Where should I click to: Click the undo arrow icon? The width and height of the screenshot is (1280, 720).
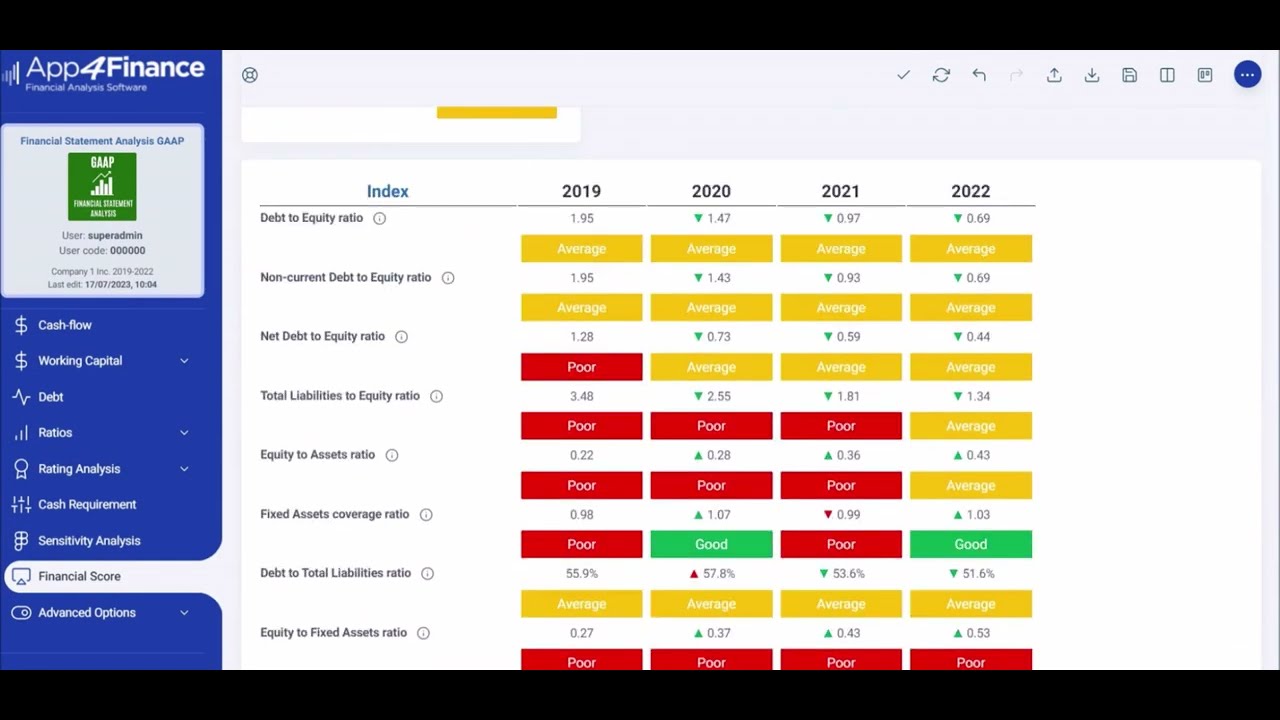click(x=979, y=75)
